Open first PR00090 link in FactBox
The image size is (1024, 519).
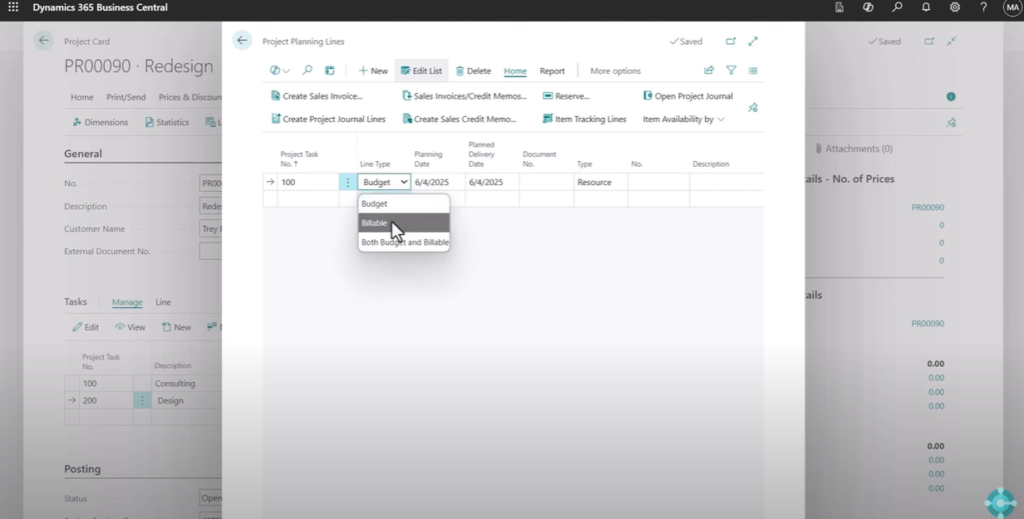click(927, 208)
